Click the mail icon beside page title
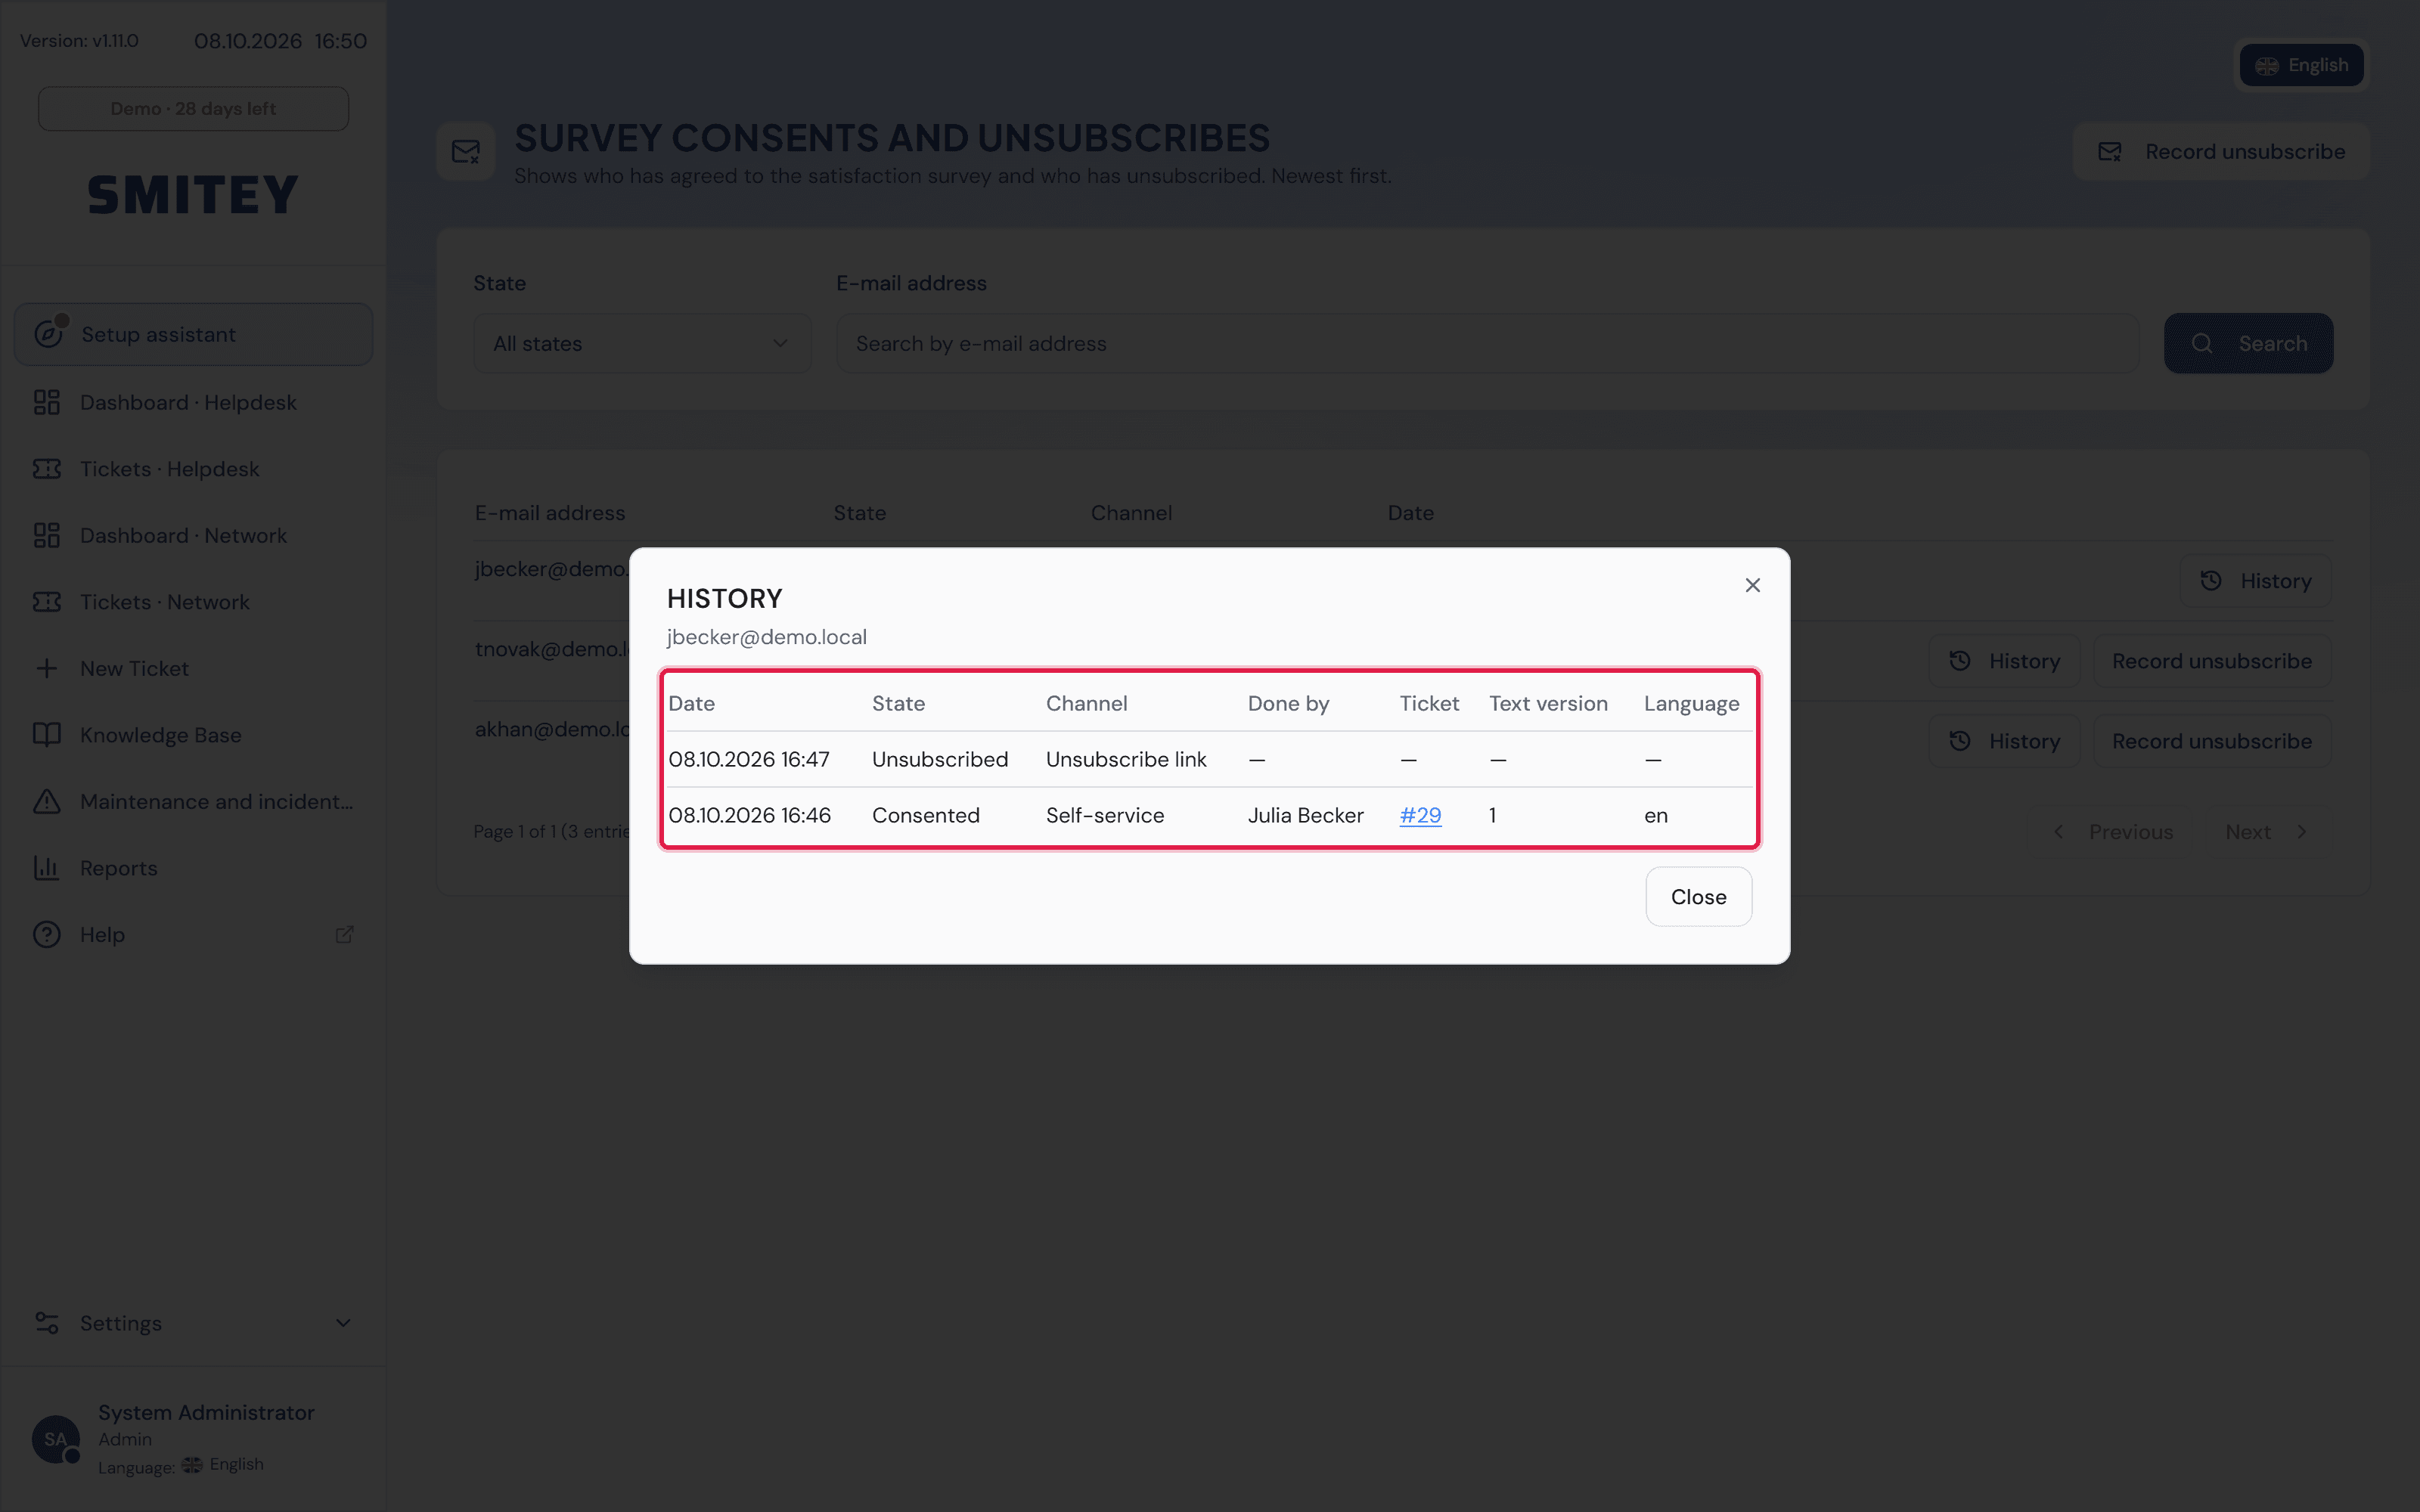Screen dimensions: 2420x1512 pyautogui.click(x=466, y=152)
